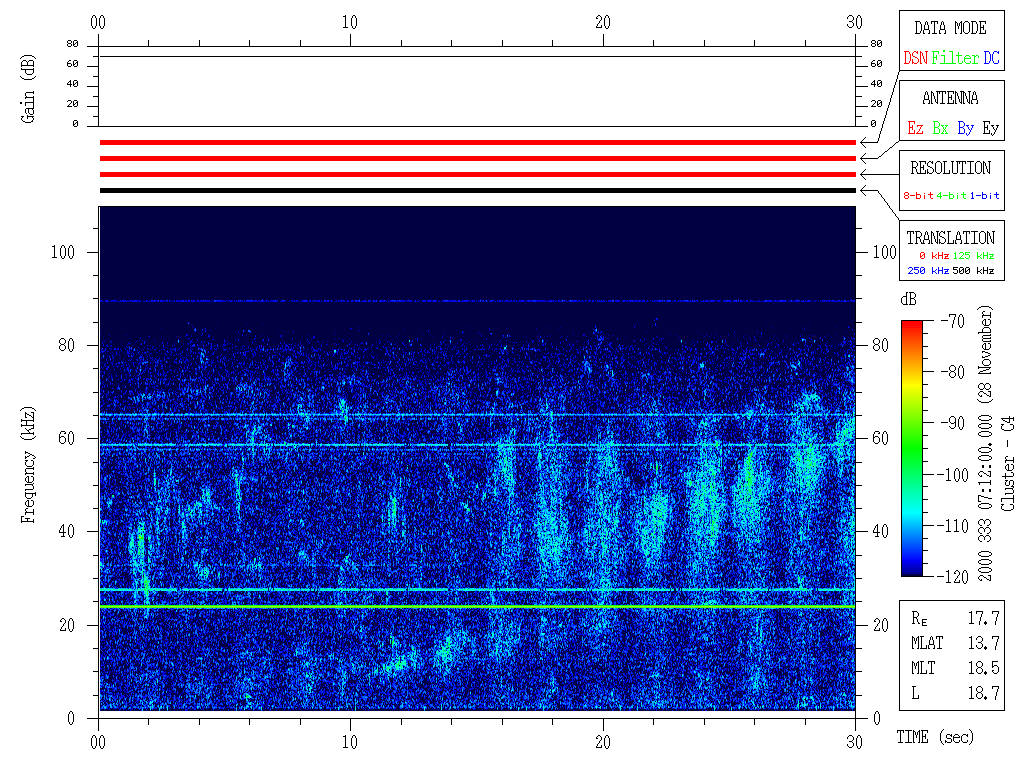Select the red Ez antenna label
The width and height of the screenshot is (1024, 768).
(x=915, y=129)
